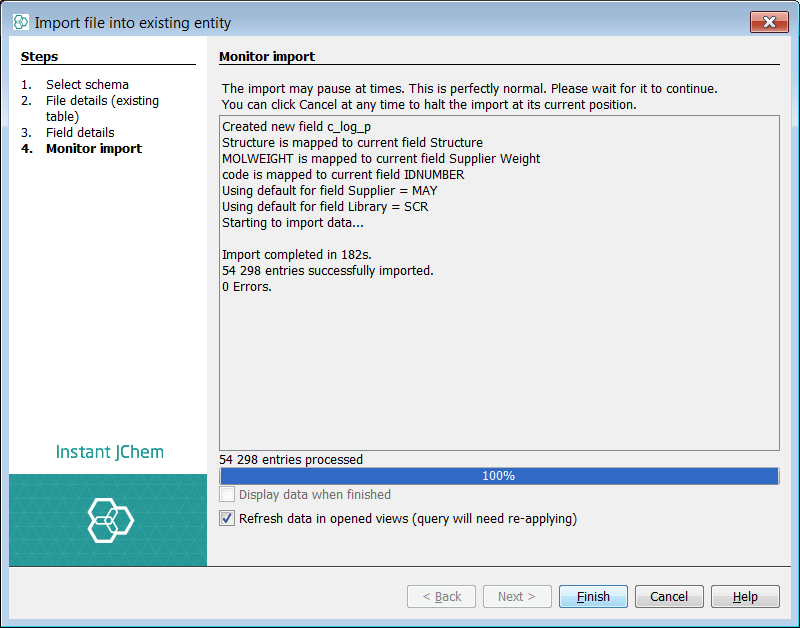Select step 1 Select schema
The height and width of the screenshot is (628, 800).
click(x=87, y=85)
